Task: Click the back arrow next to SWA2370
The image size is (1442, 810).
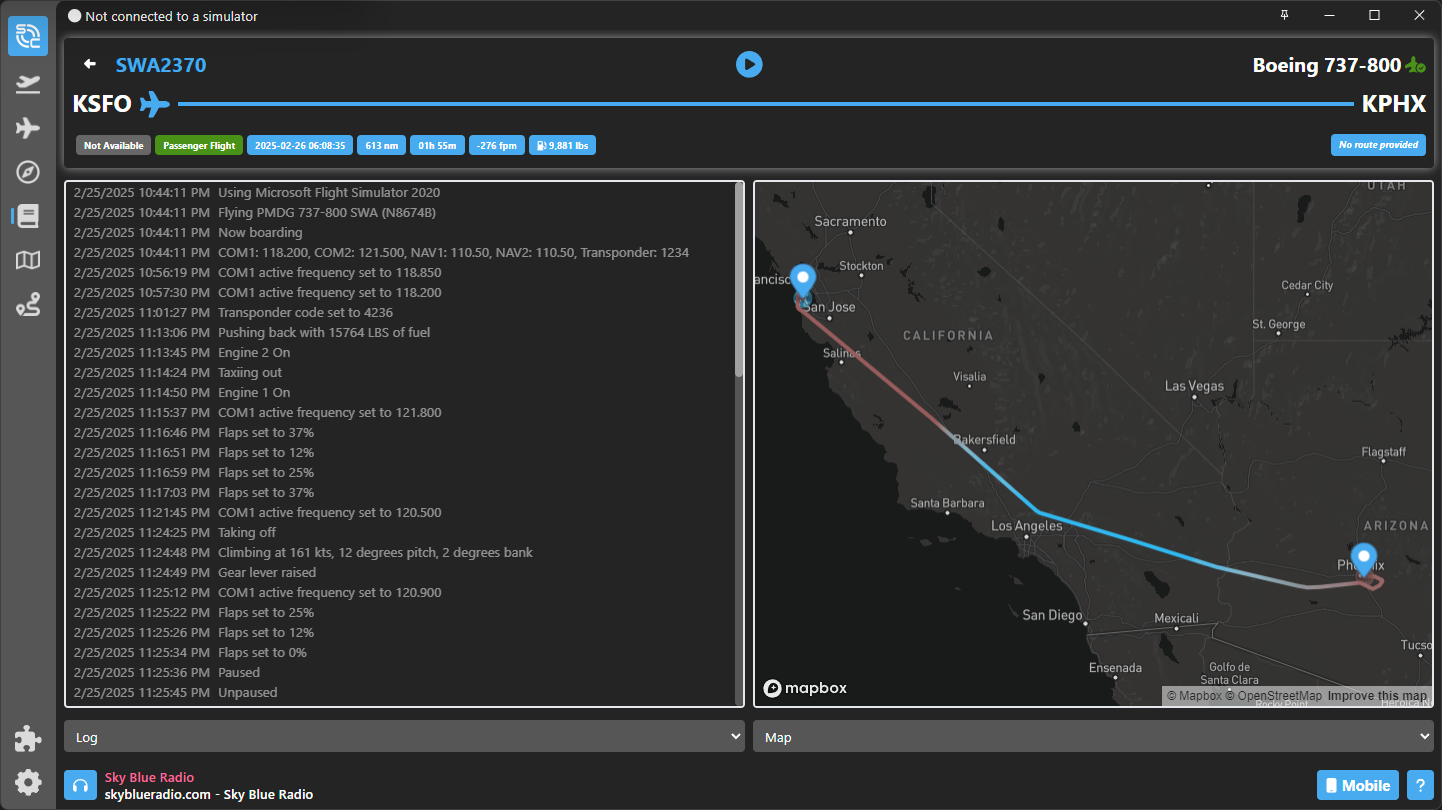Action: 90,65
